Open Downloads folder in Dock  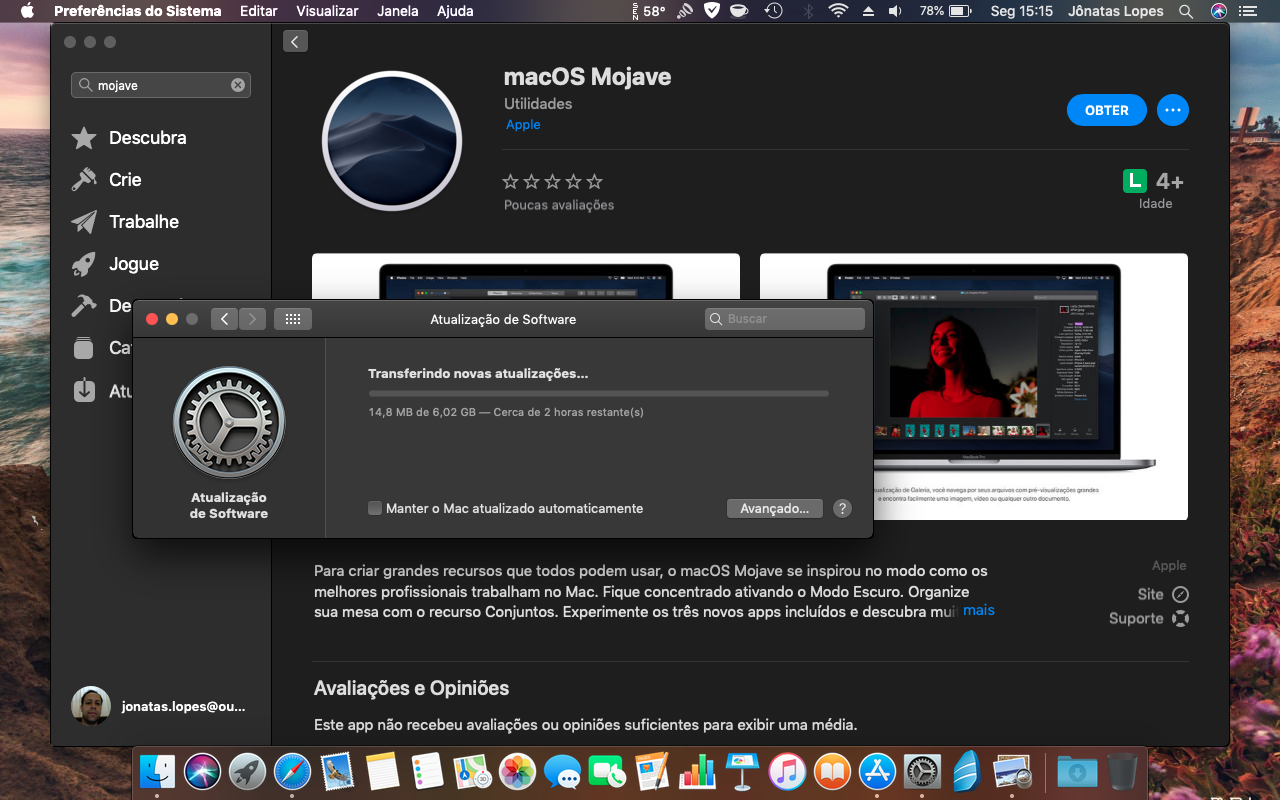(x=1077, y=772)
